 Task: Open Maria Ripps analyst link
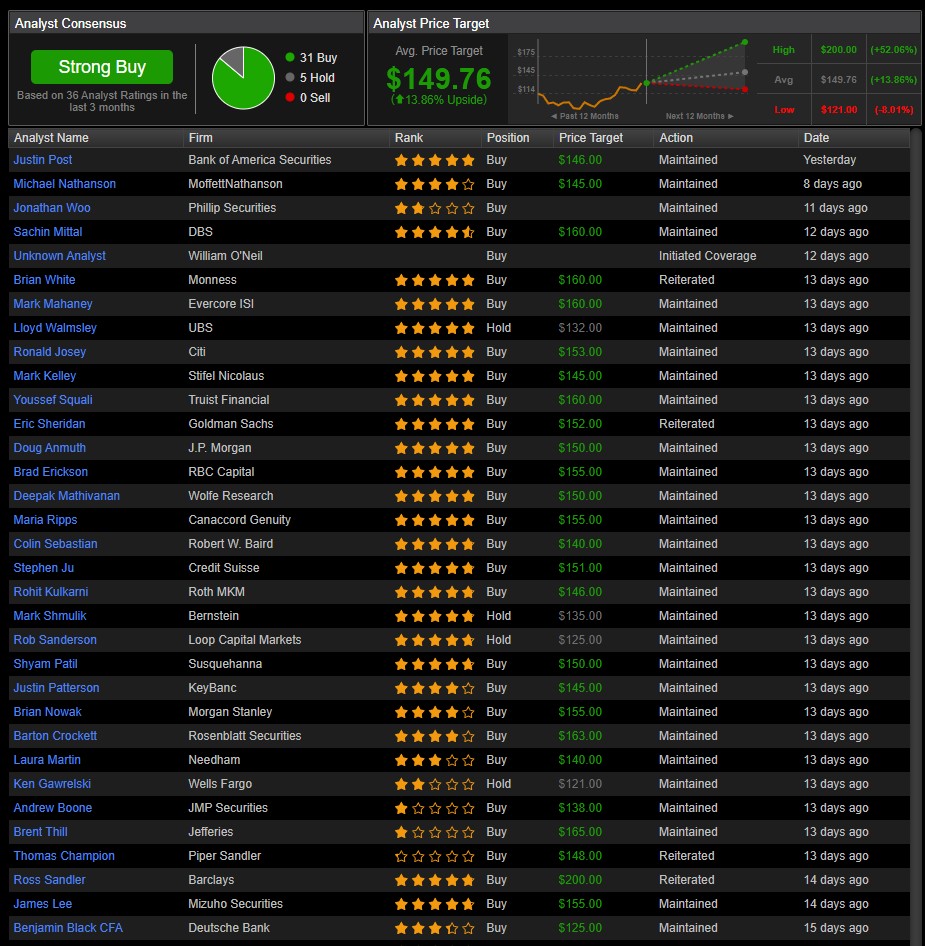[45, 520]
